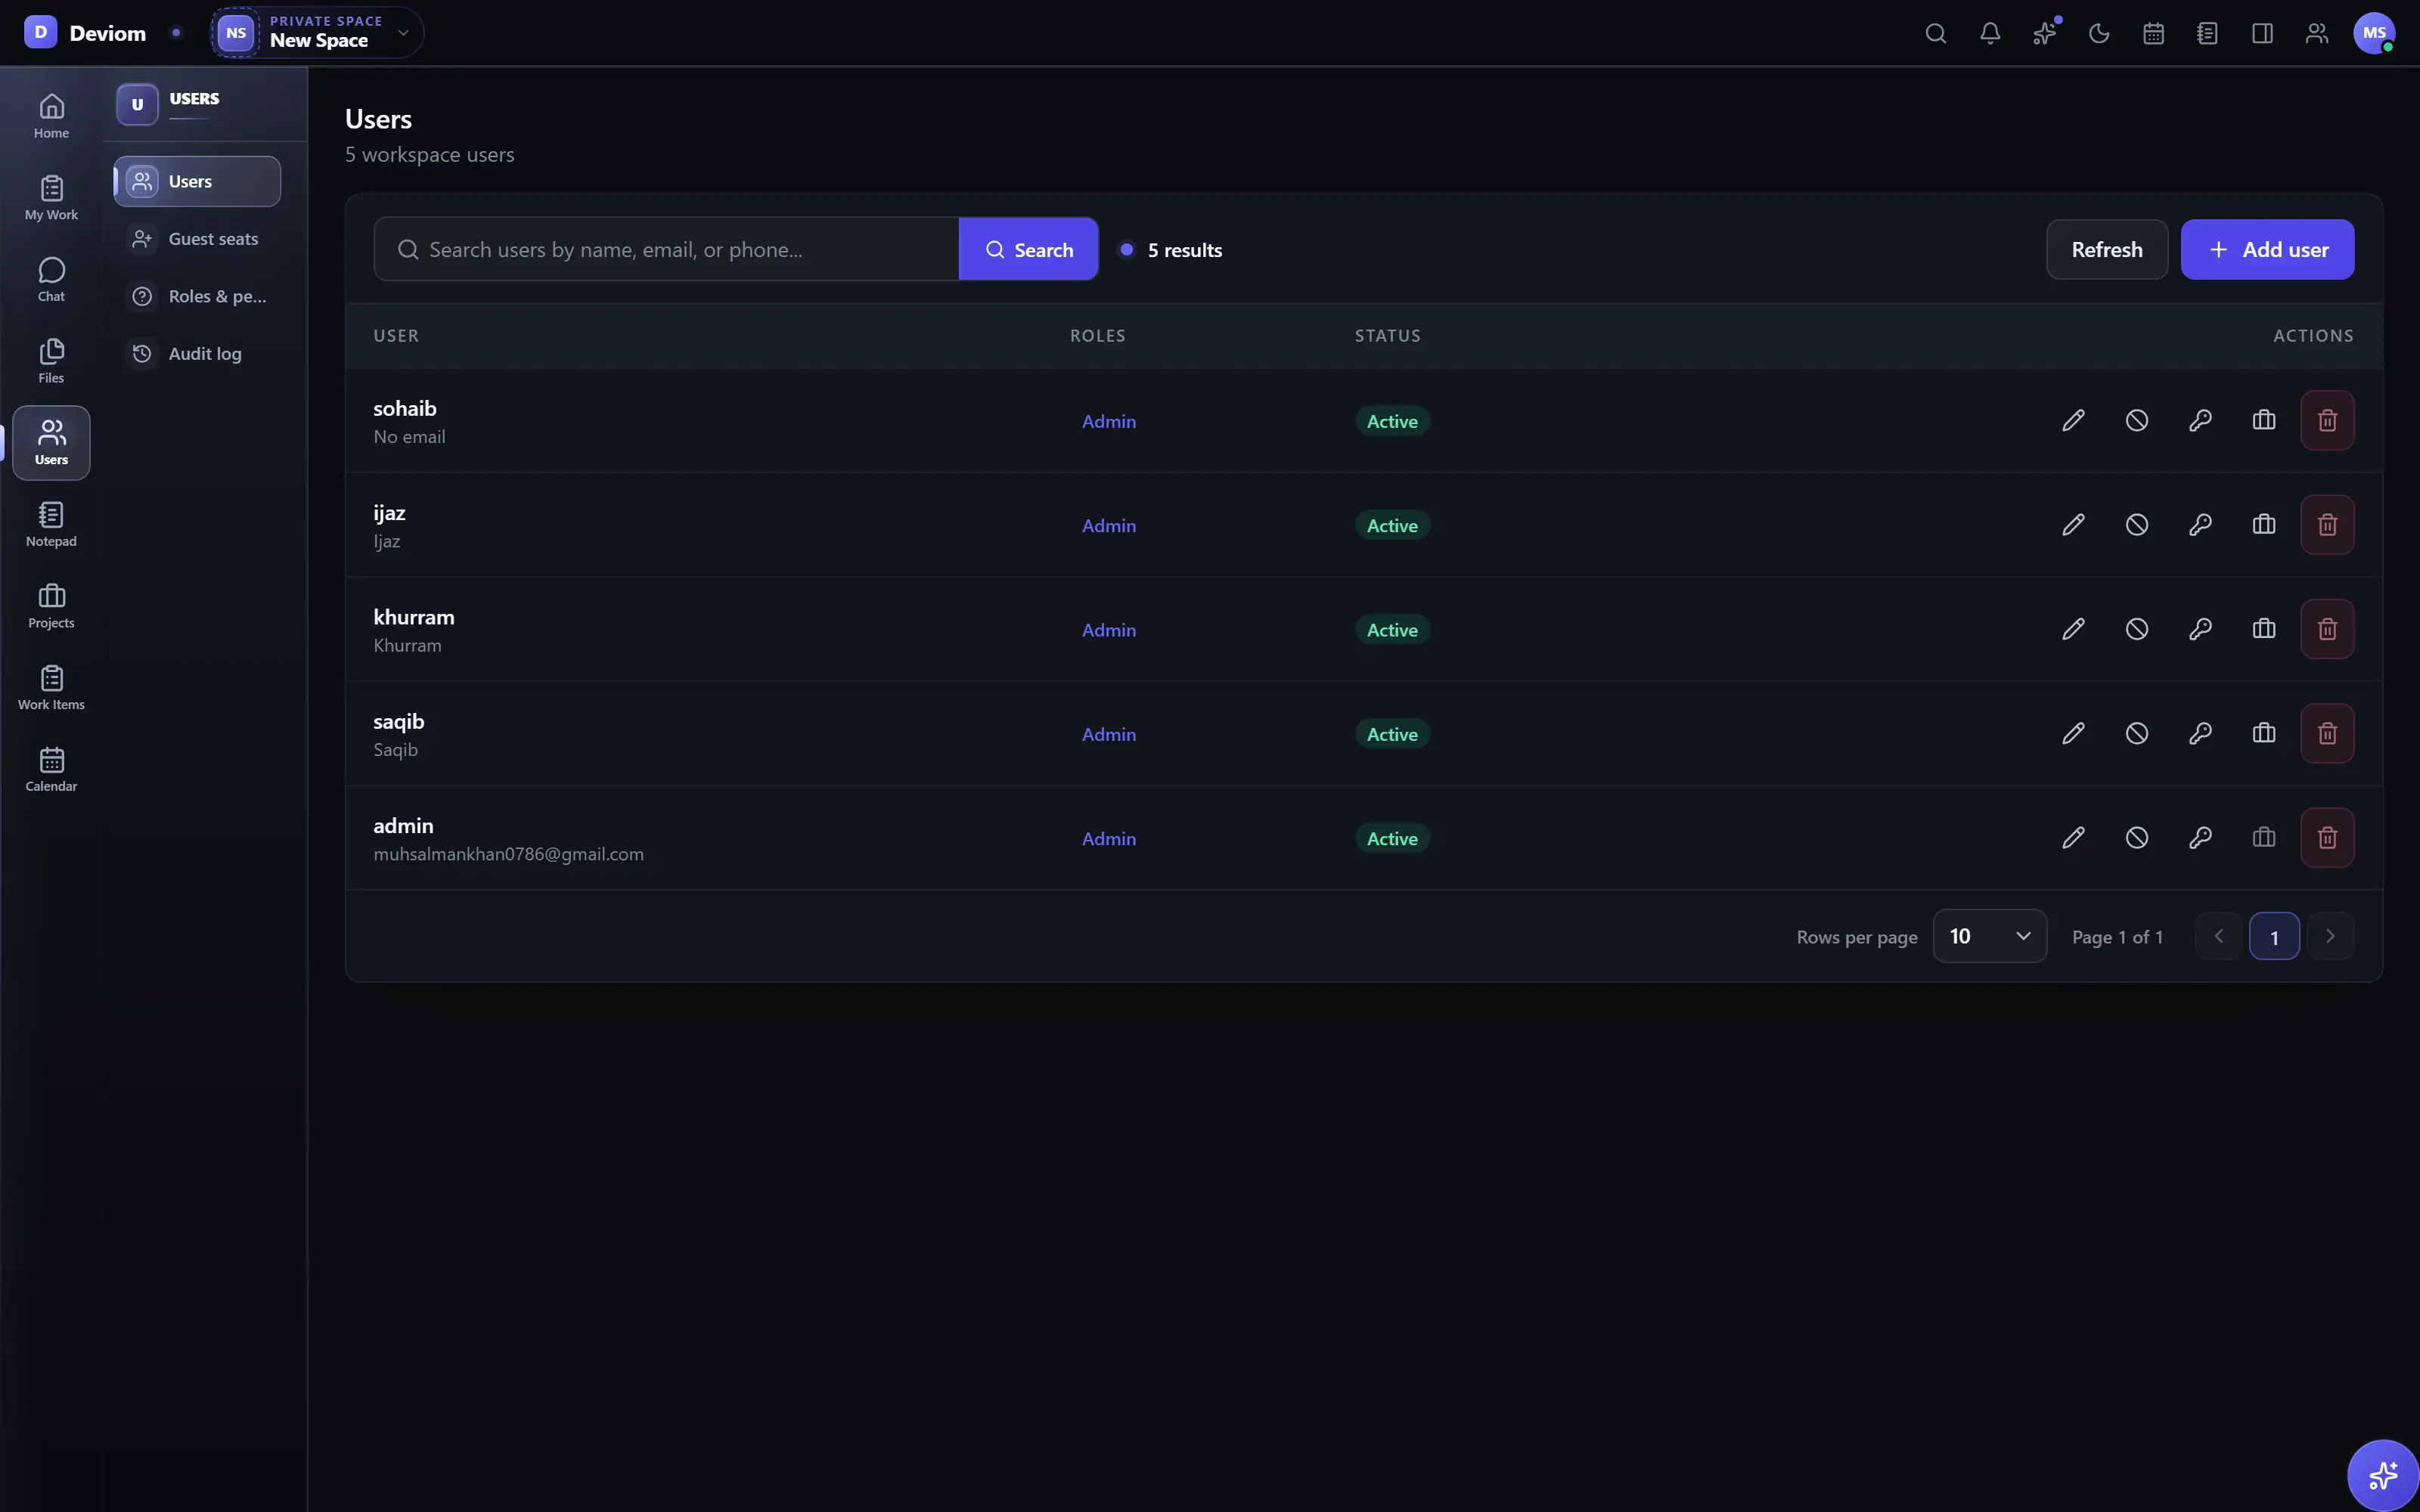Open briefcase icon for khurram
Viewport: 2420px width, 1512px height.
pos(2264,629)
